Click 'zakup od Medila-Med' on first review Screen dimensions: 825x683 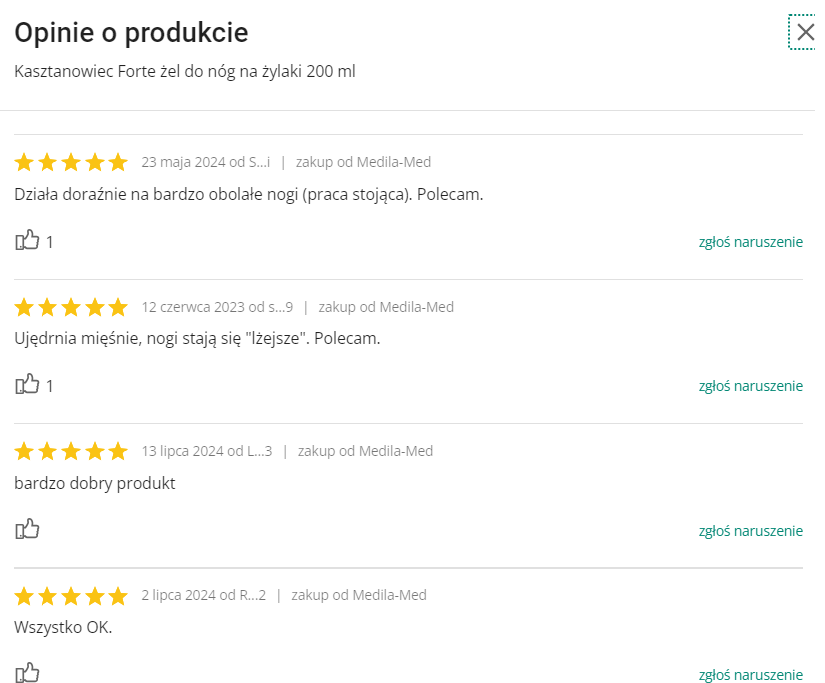coord(363,162)
